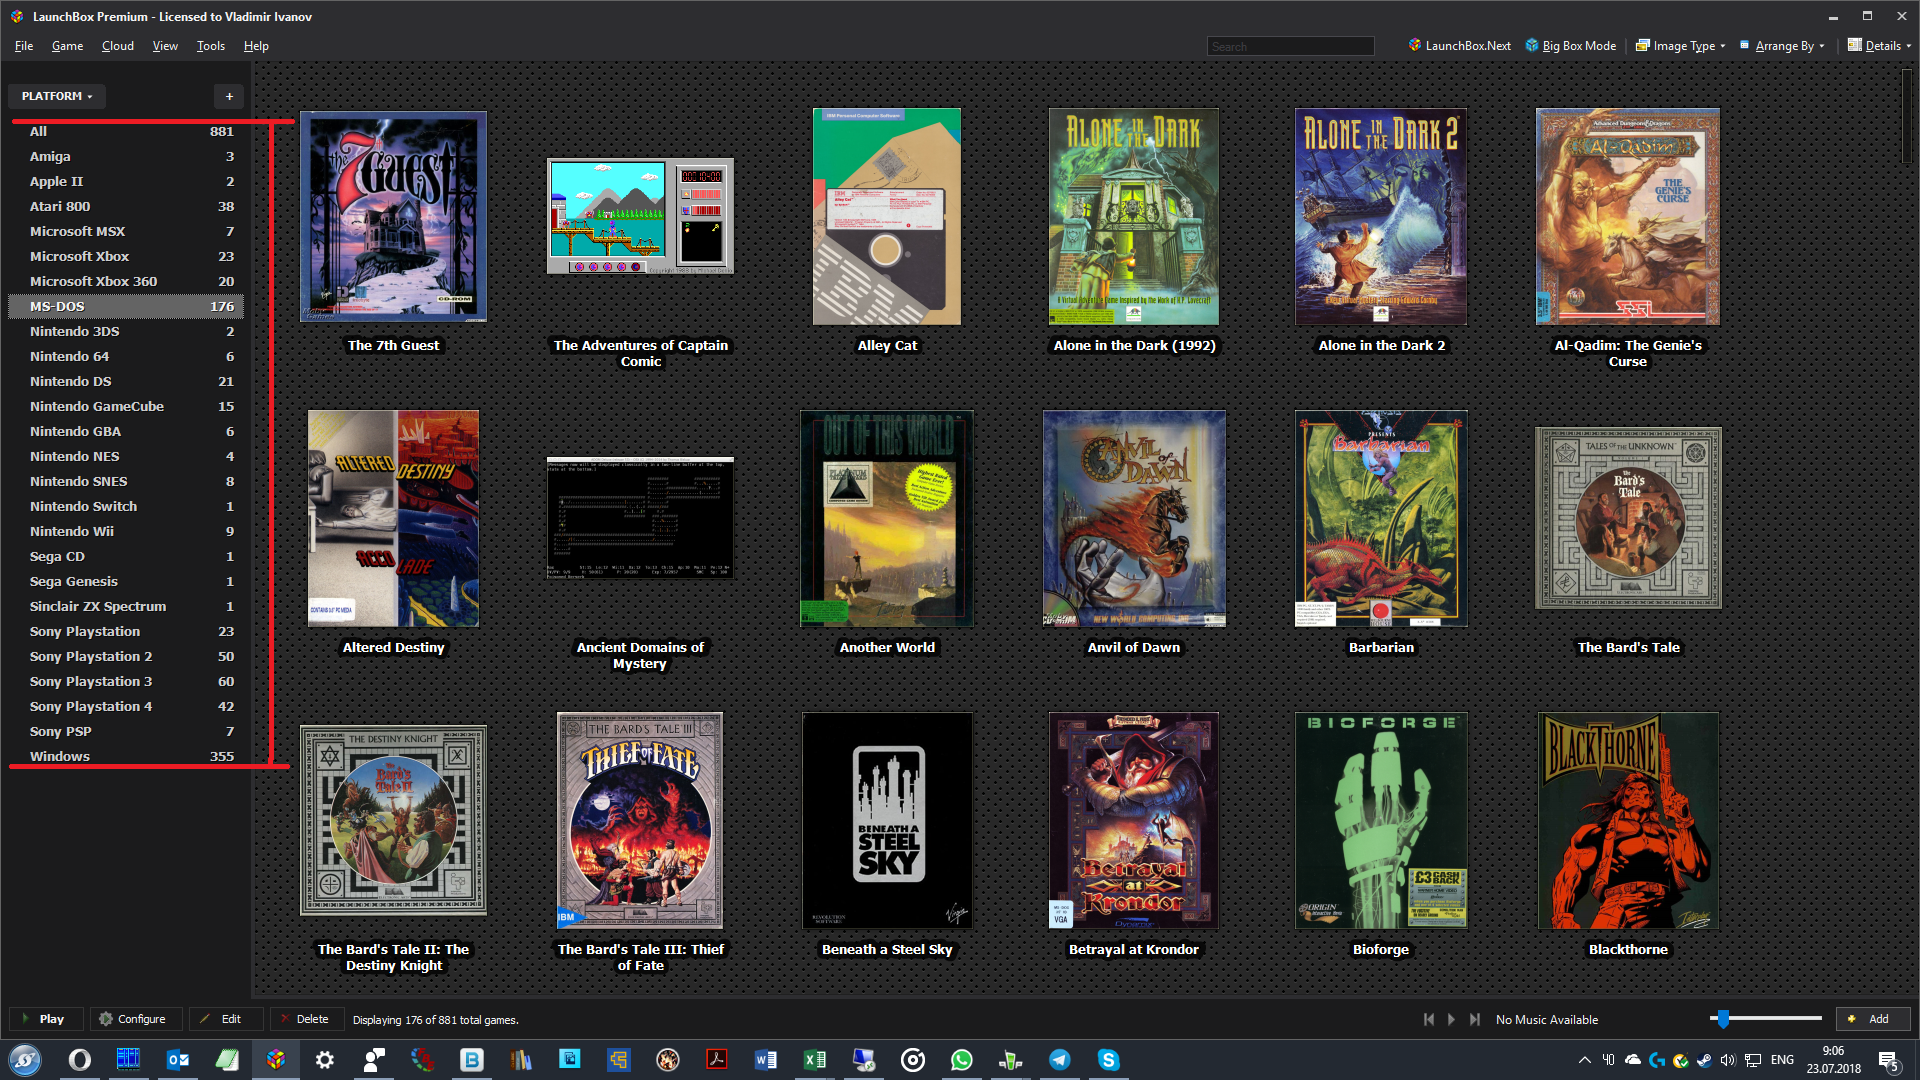
Task: Select the Microsoft Xbox 360 platform
Action: (126, 281)
